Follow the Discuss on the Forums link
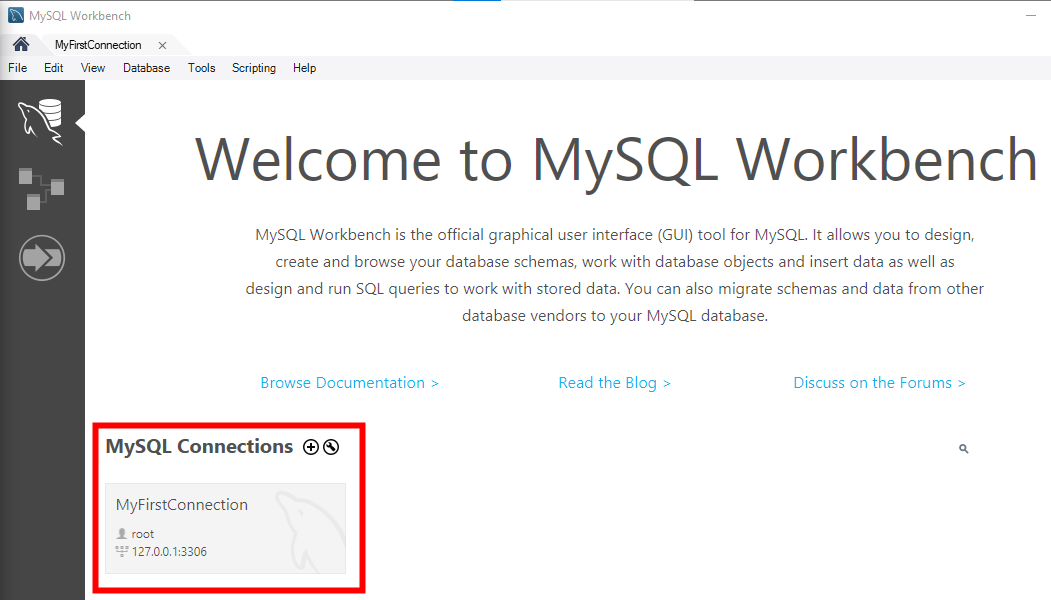The width and height of the screenshot is (1051, 600). click(879, 383)
